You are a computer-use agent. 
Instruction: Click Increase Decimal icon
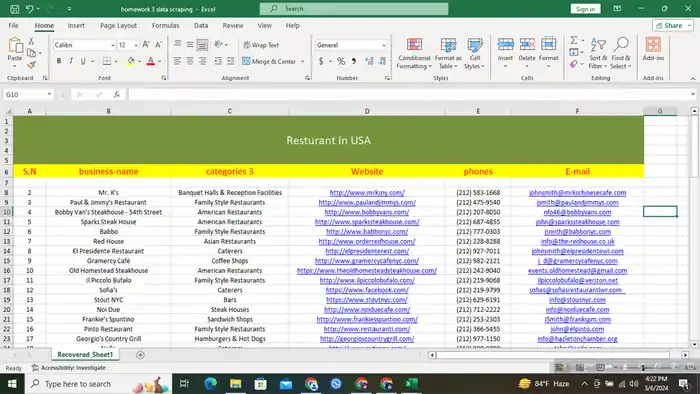(x=369, y=61)
